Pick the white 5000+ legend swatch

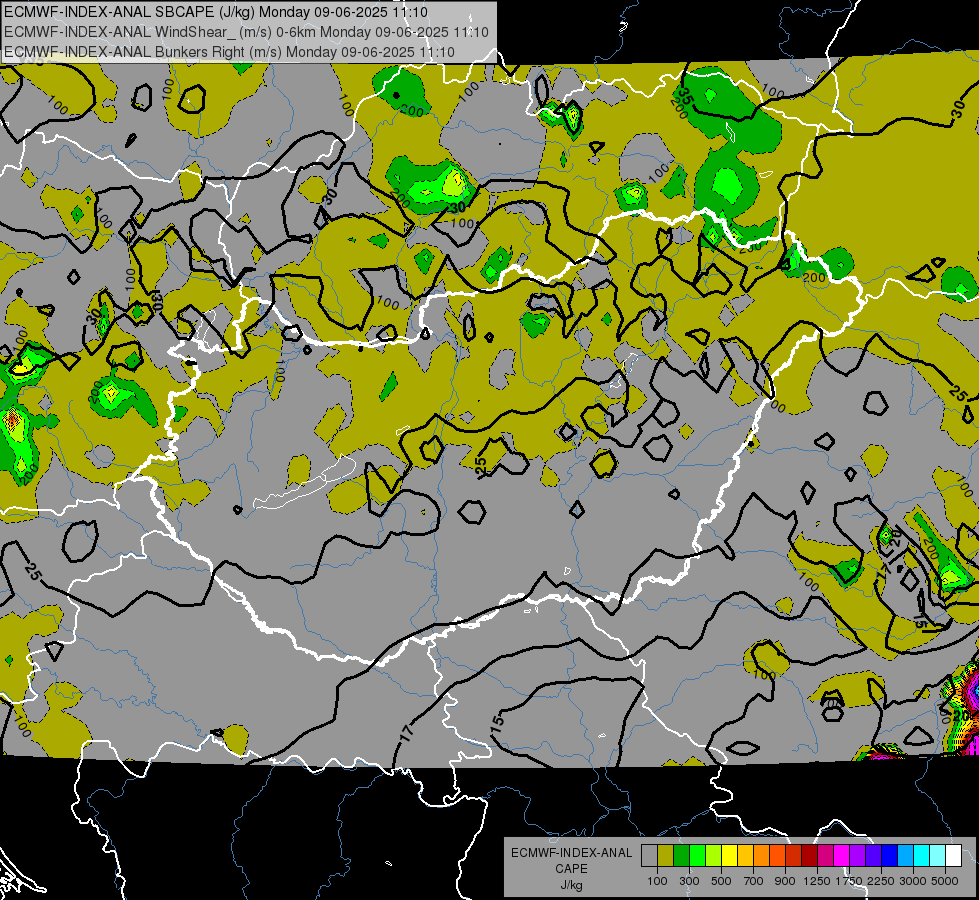[953, 855]
